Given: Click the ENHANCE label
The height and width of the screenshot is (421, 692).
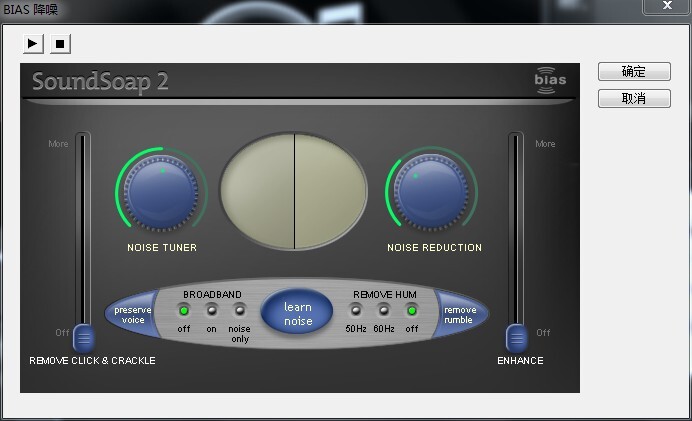Looking at the screenshot, I should [x=520, y=361].
